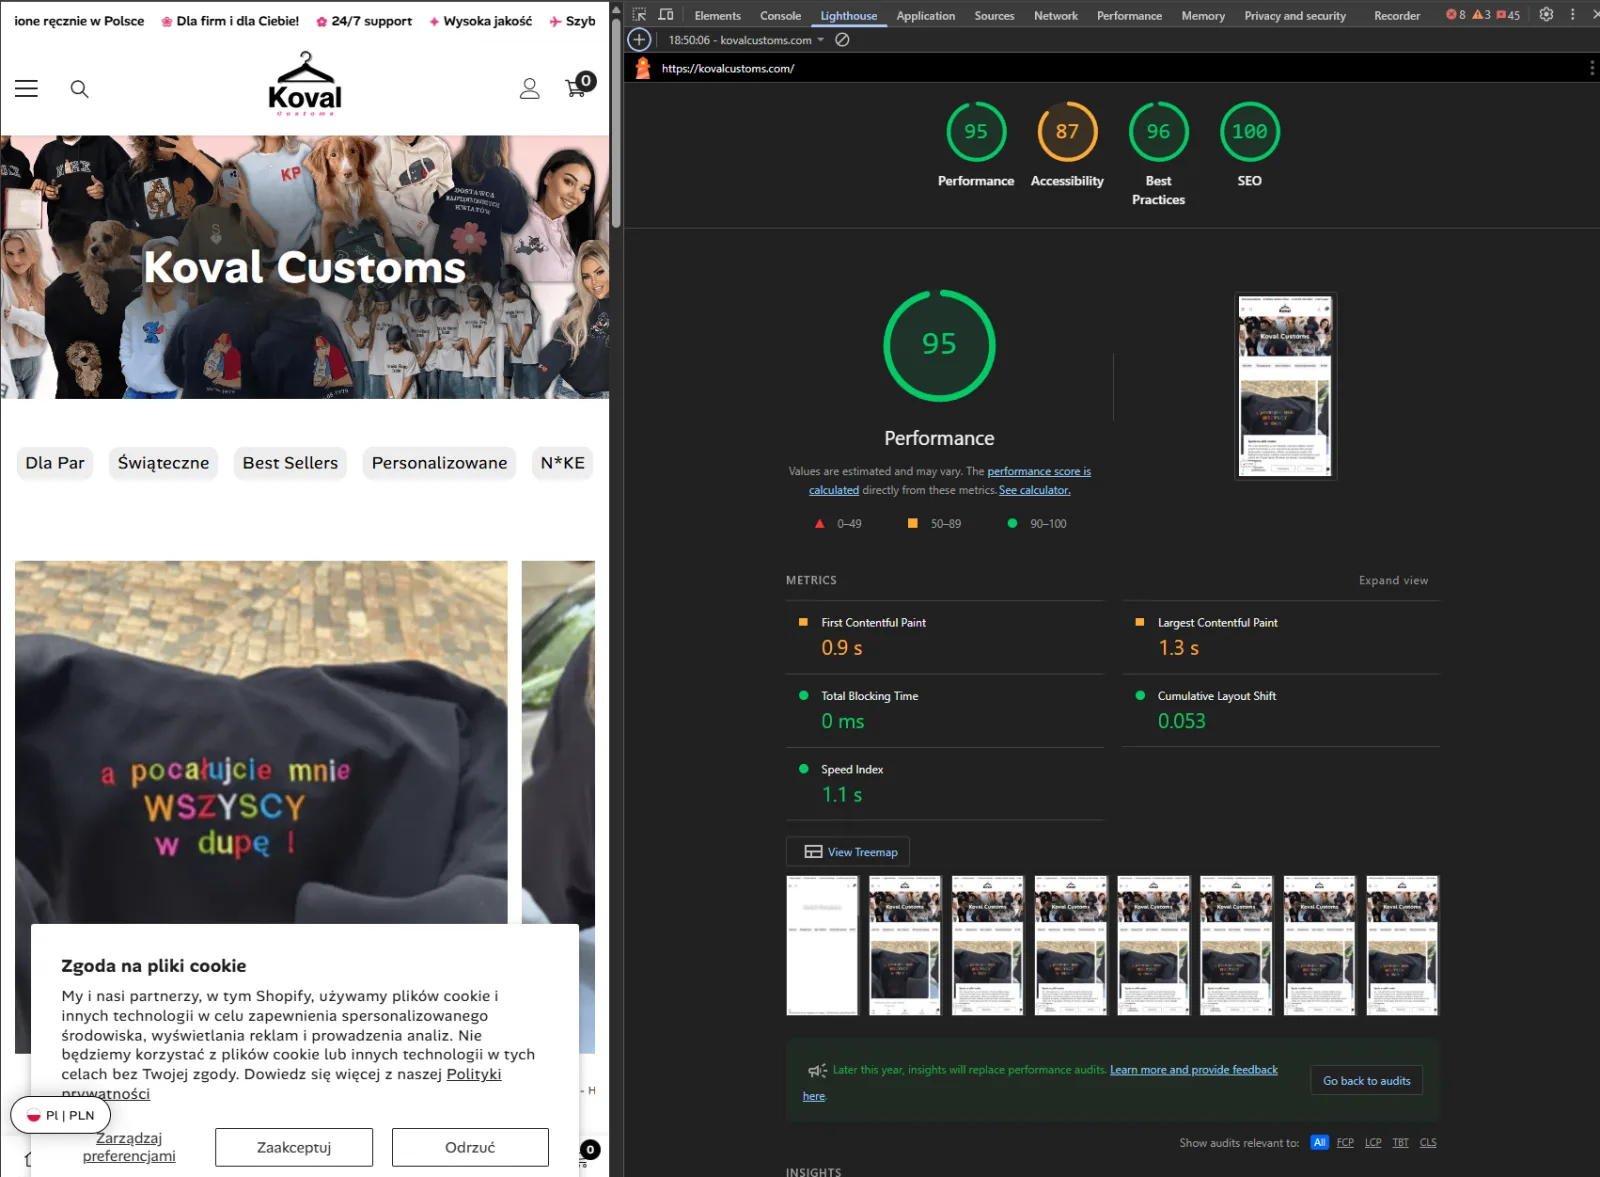This screenshot has height=1177, width=1600.
Task: Click the Koval Customs logo
Action: (305, 85)
